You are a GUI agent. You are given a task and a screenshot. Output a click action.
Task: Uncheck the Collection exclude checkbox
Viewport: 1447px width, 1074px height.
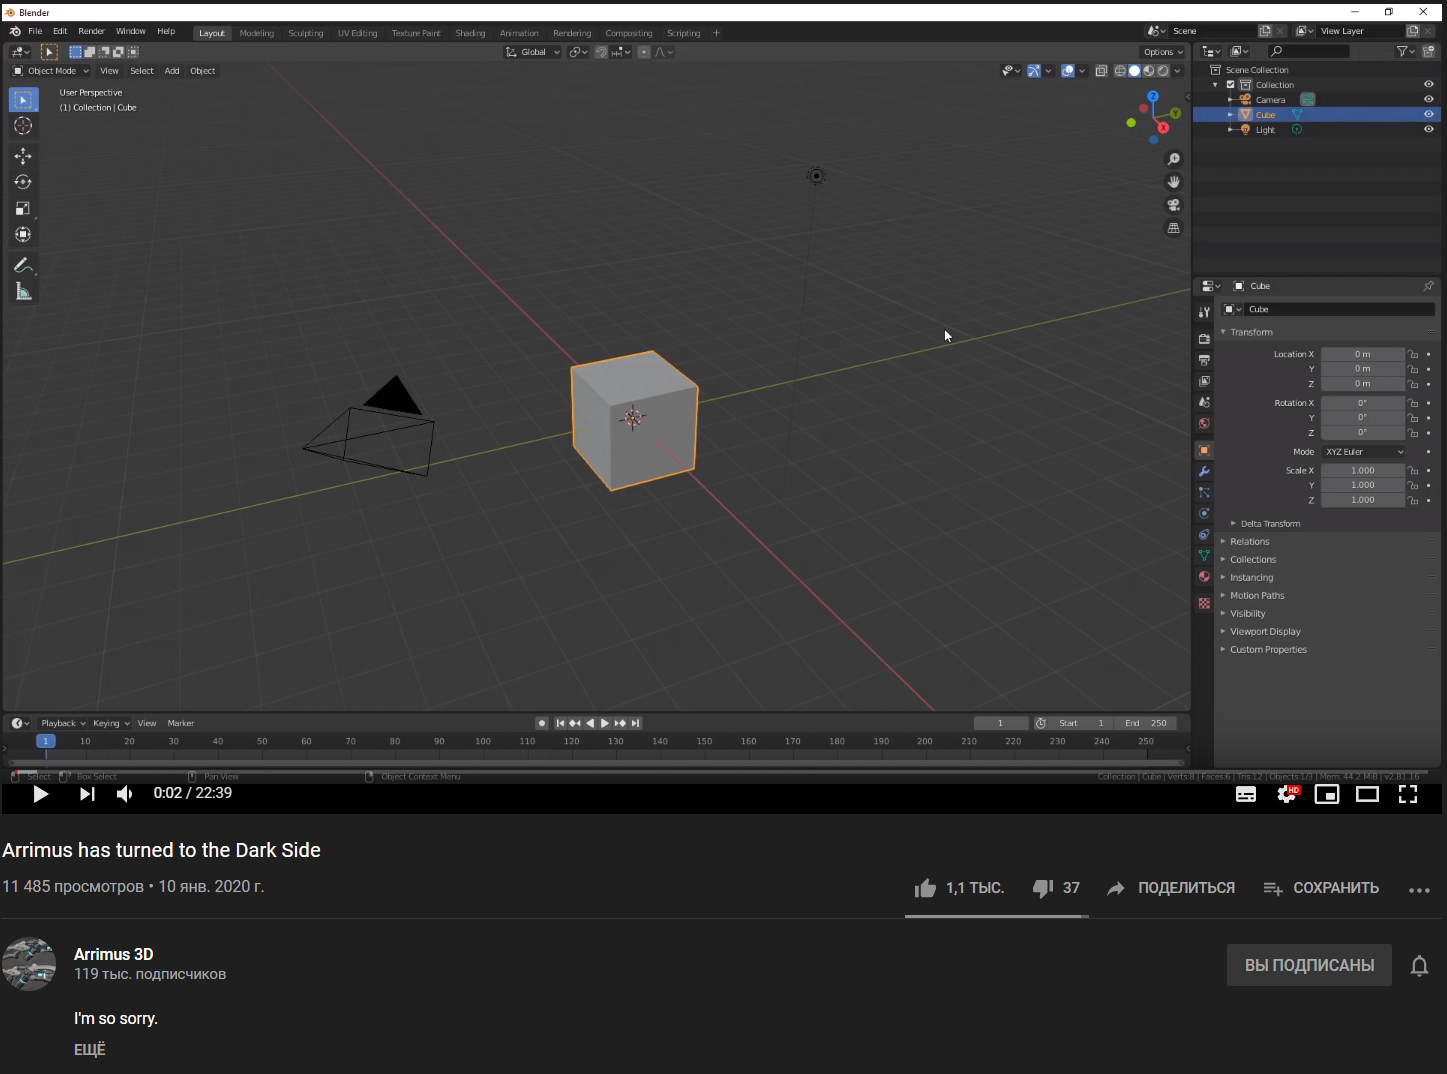tap(1231, 84)
